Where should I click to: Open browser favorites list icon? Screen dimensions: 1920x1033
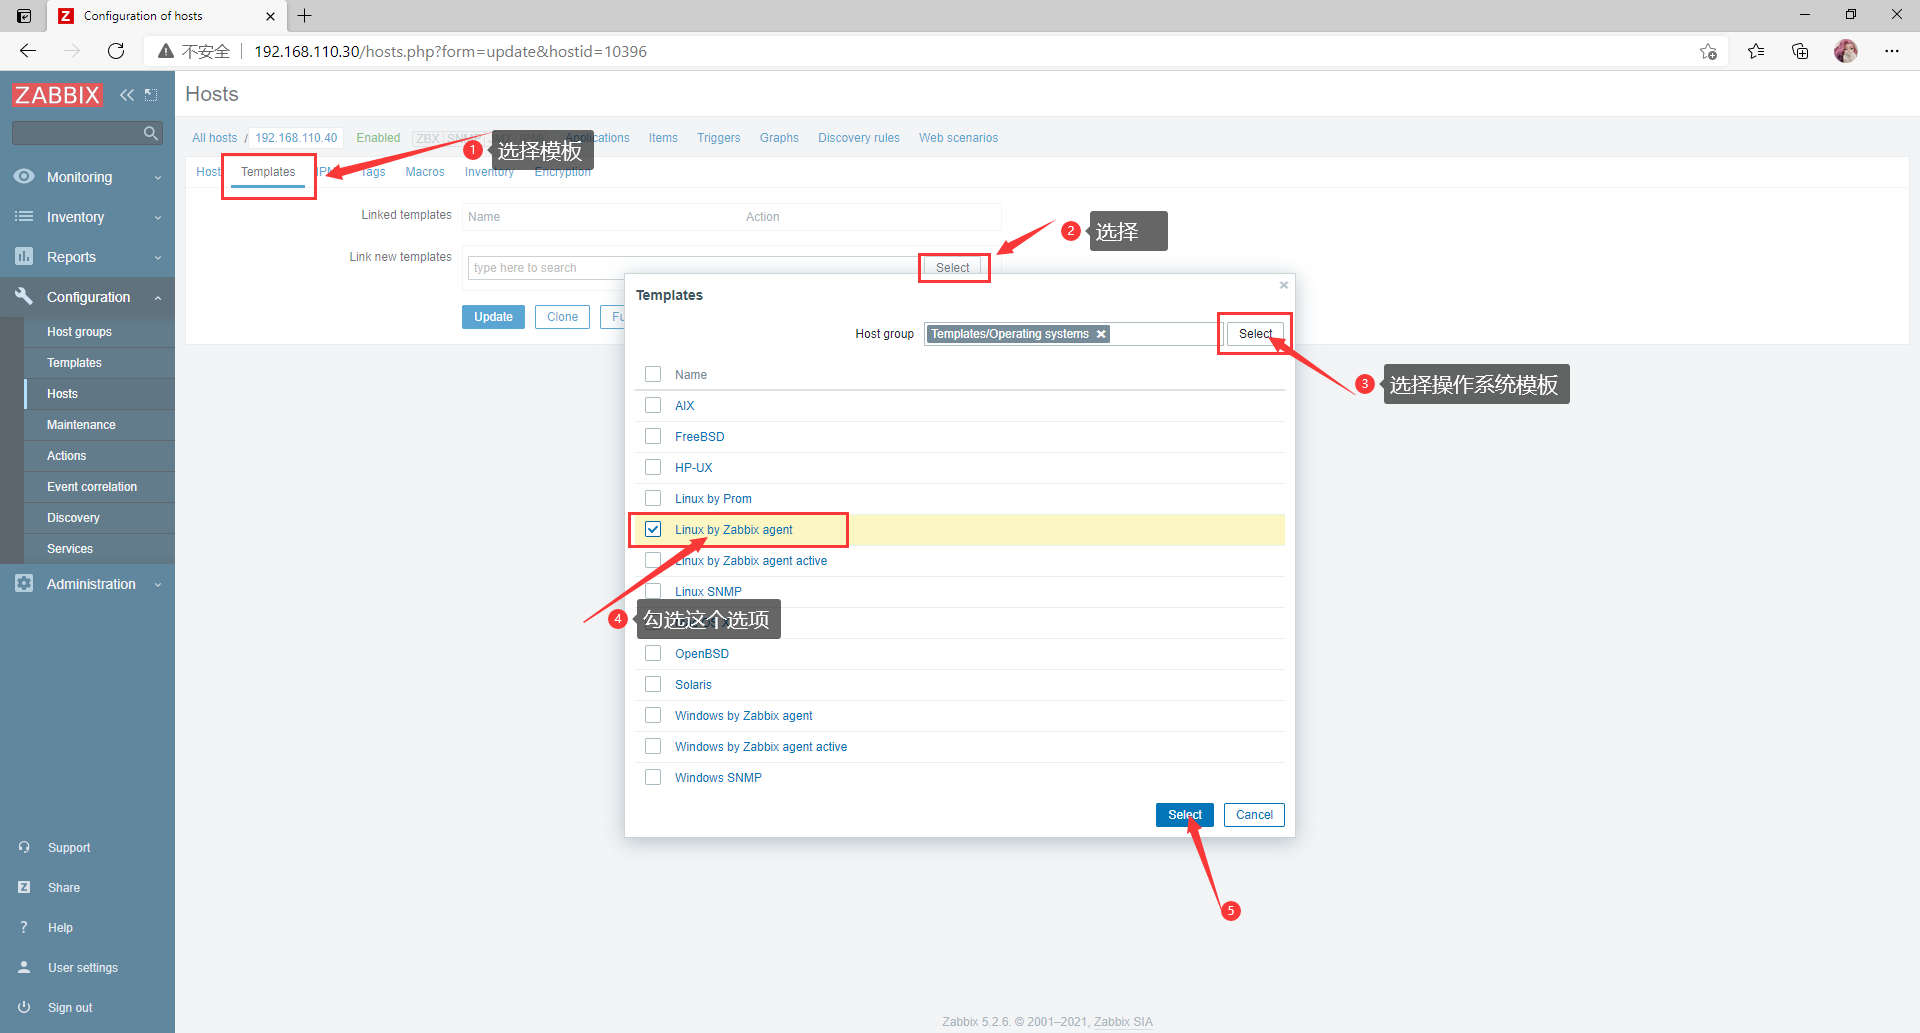coord(1756,51)
